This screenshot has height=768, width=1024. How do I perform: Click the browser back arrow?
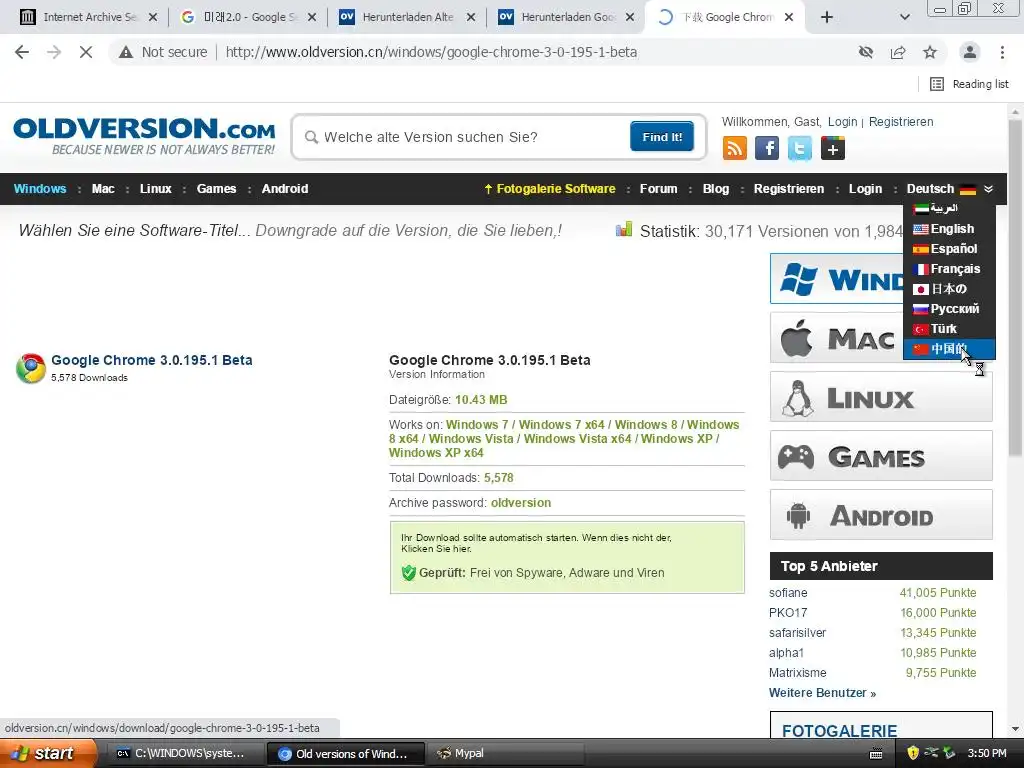point(22,52)
